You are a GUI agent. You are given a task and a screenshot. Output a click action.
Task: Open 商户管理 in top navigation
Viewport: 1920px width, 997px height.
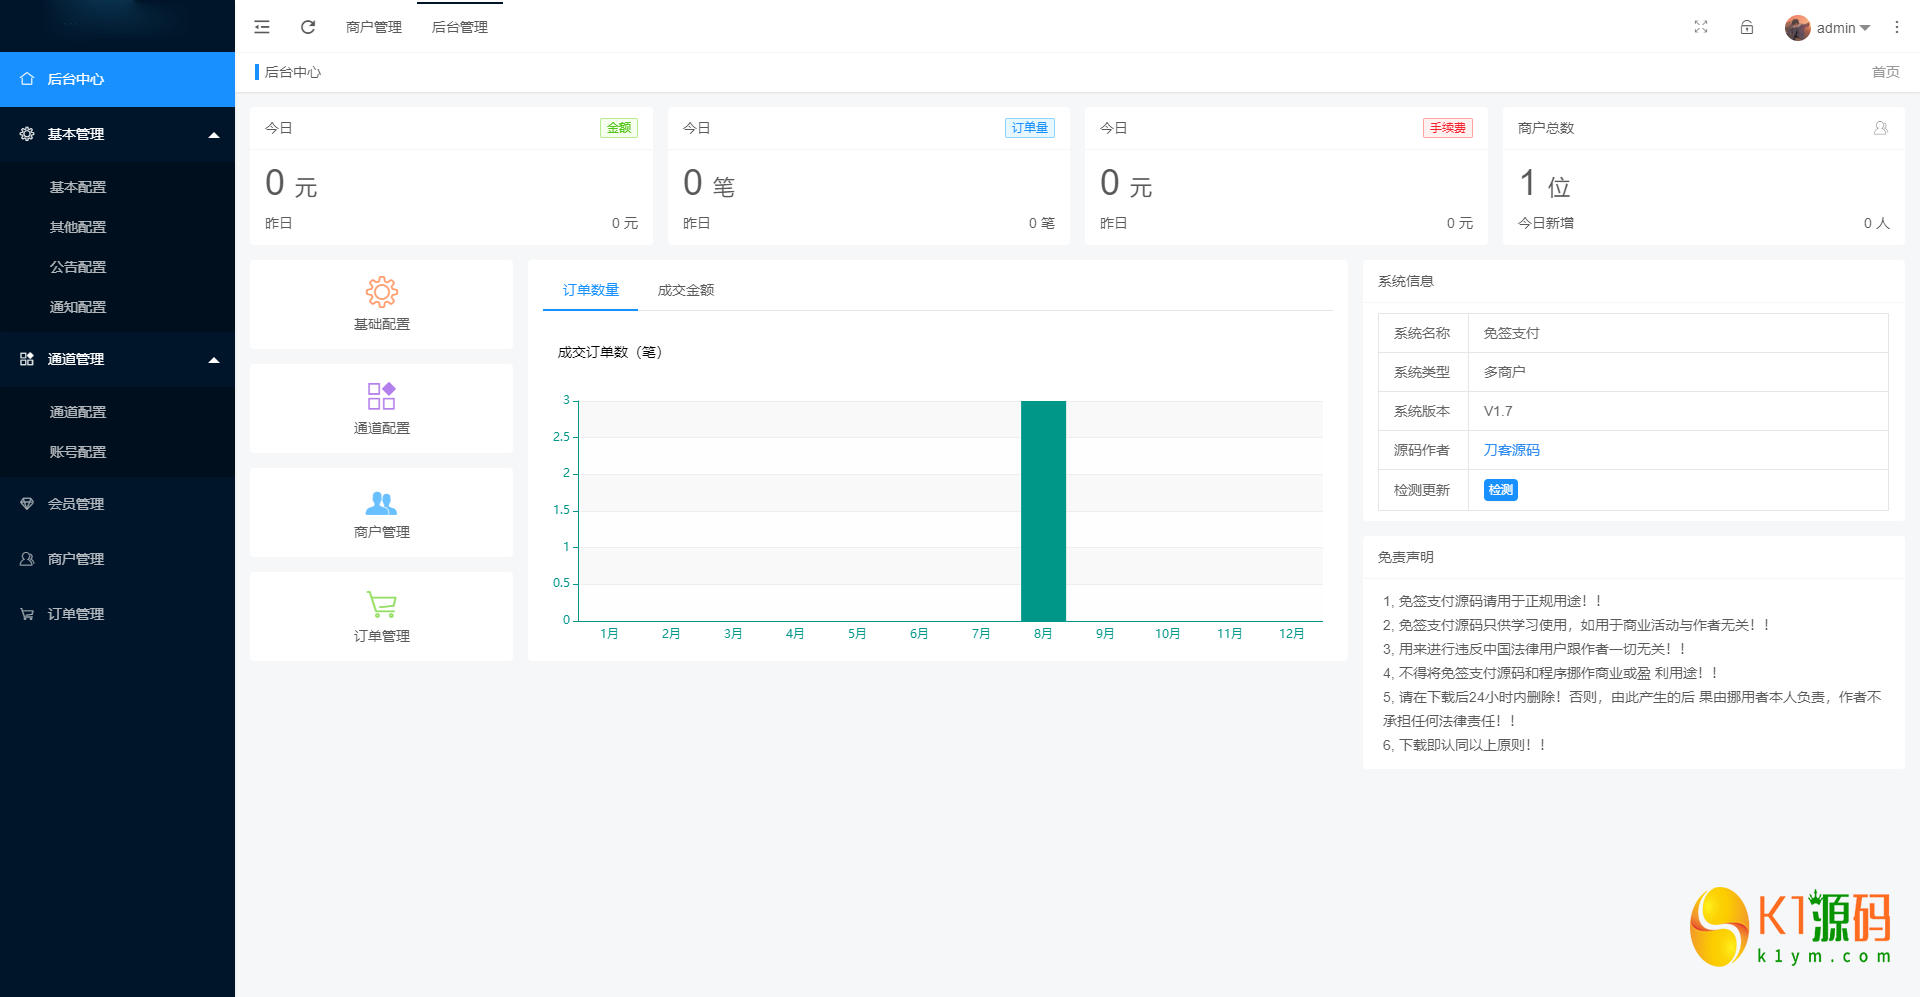374,27
